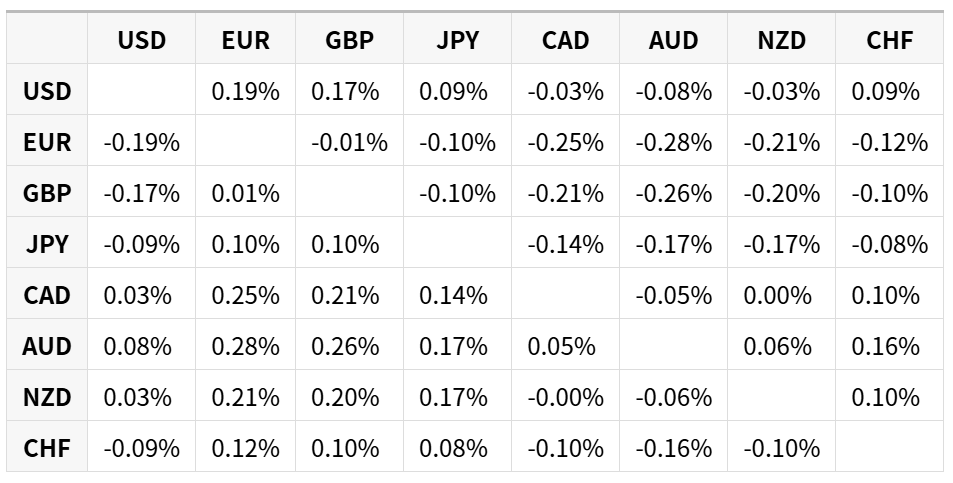Click NZD row CAD cell -0.00%
This screenshot has height=483, width=953.
click(565, 396)
